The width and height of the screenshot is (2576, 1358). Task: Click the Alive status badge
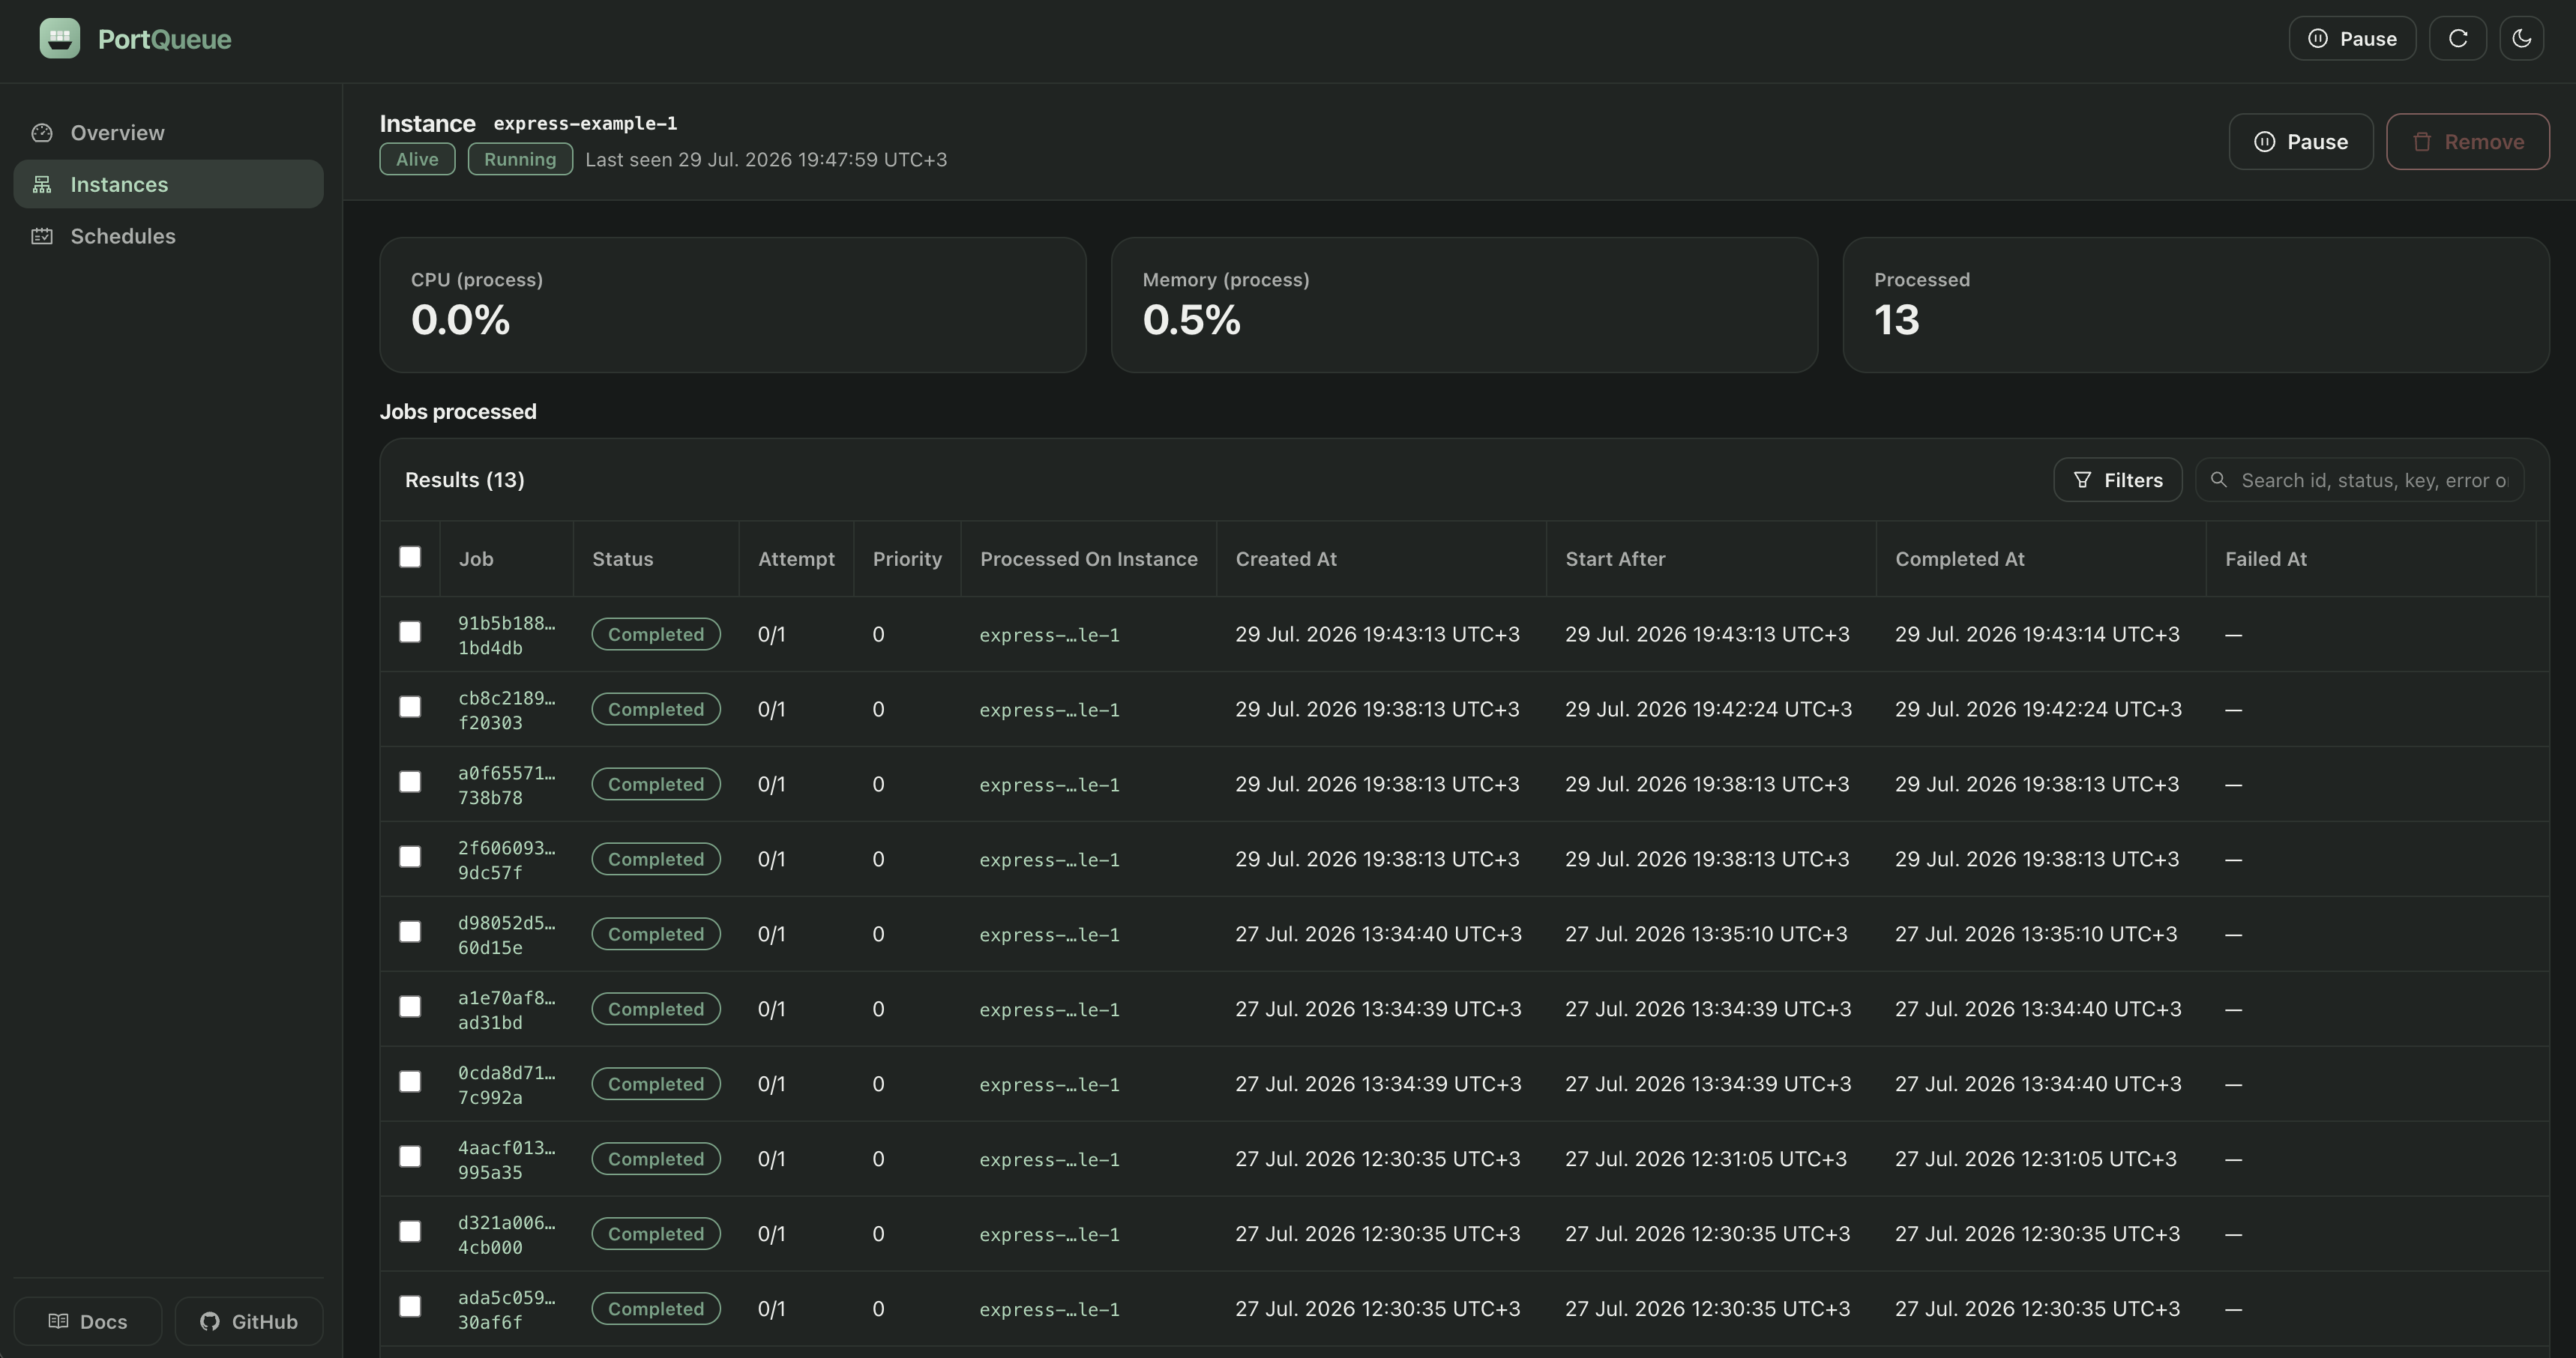(x=417, y=159)
